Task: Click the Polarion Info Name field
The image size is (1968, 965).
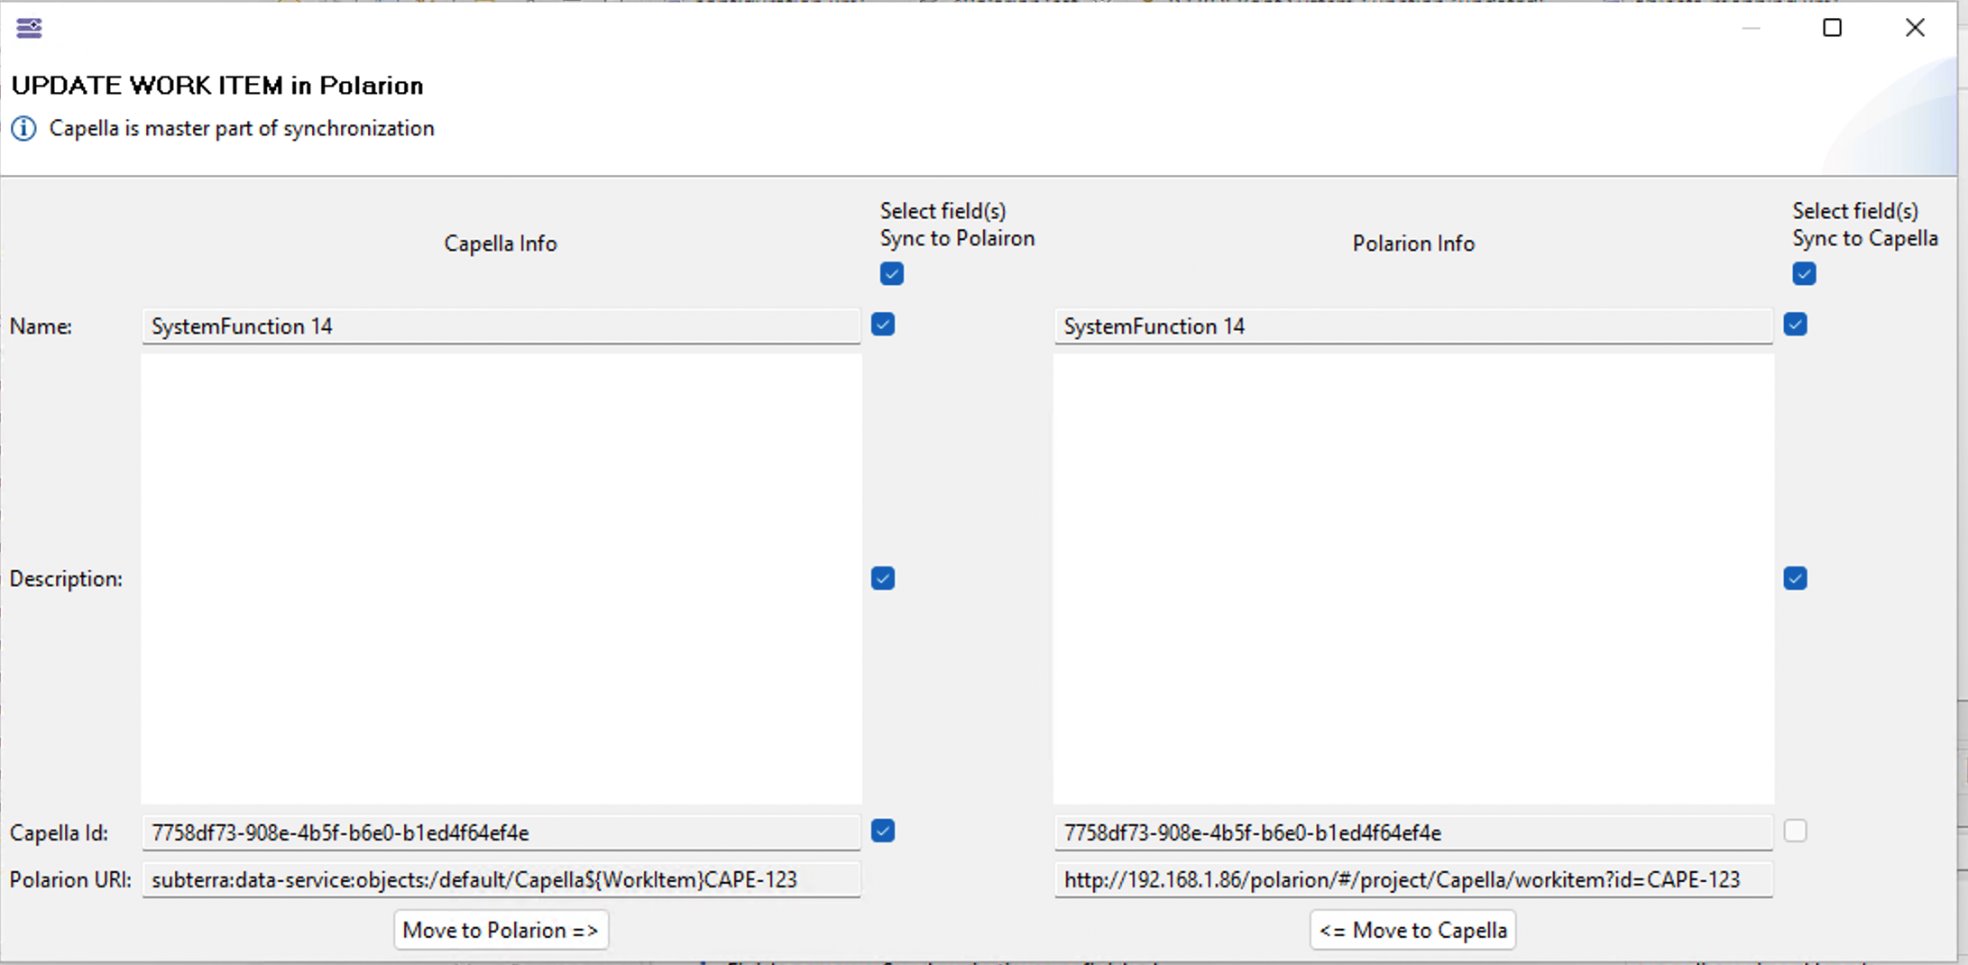Action: [x=1413, y=326]
